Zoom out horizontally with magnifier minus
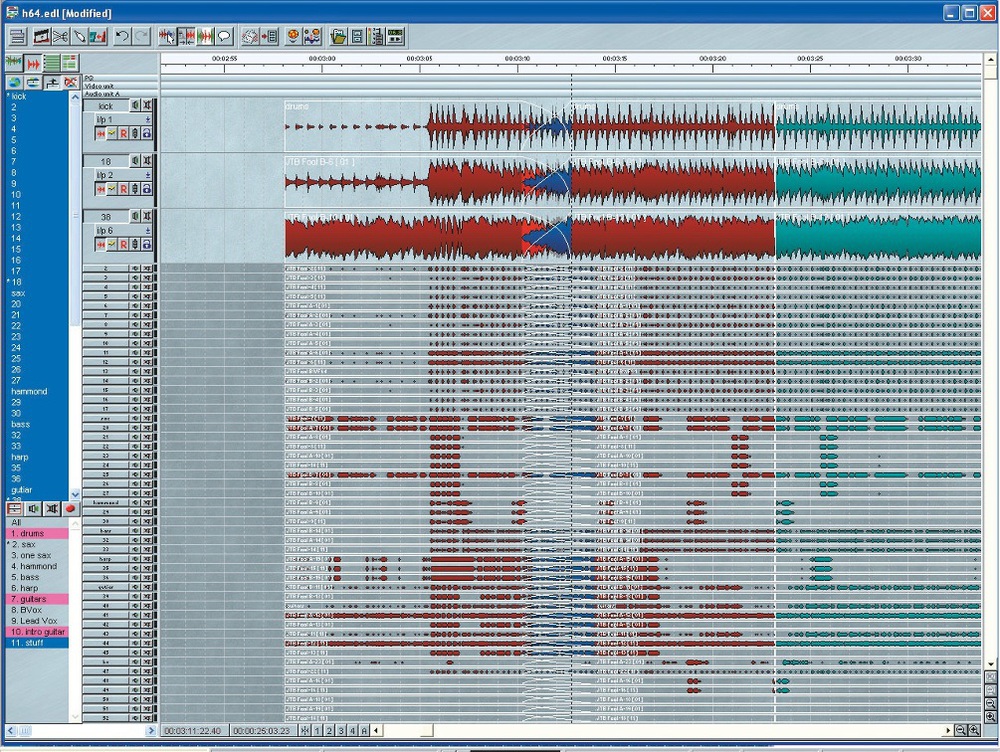This screenshot has width=1000, height=752. 960,730
